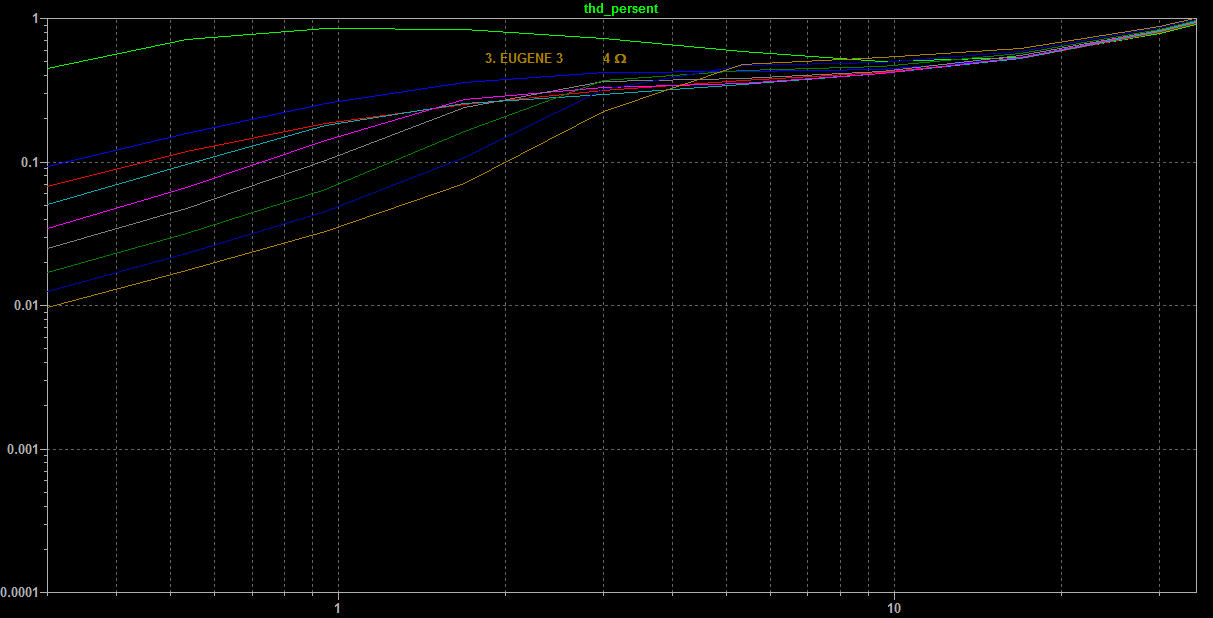Click the magenta curve's left starting point
The width and height of the screenshot is (1213, 618).
tap(50, 229)
